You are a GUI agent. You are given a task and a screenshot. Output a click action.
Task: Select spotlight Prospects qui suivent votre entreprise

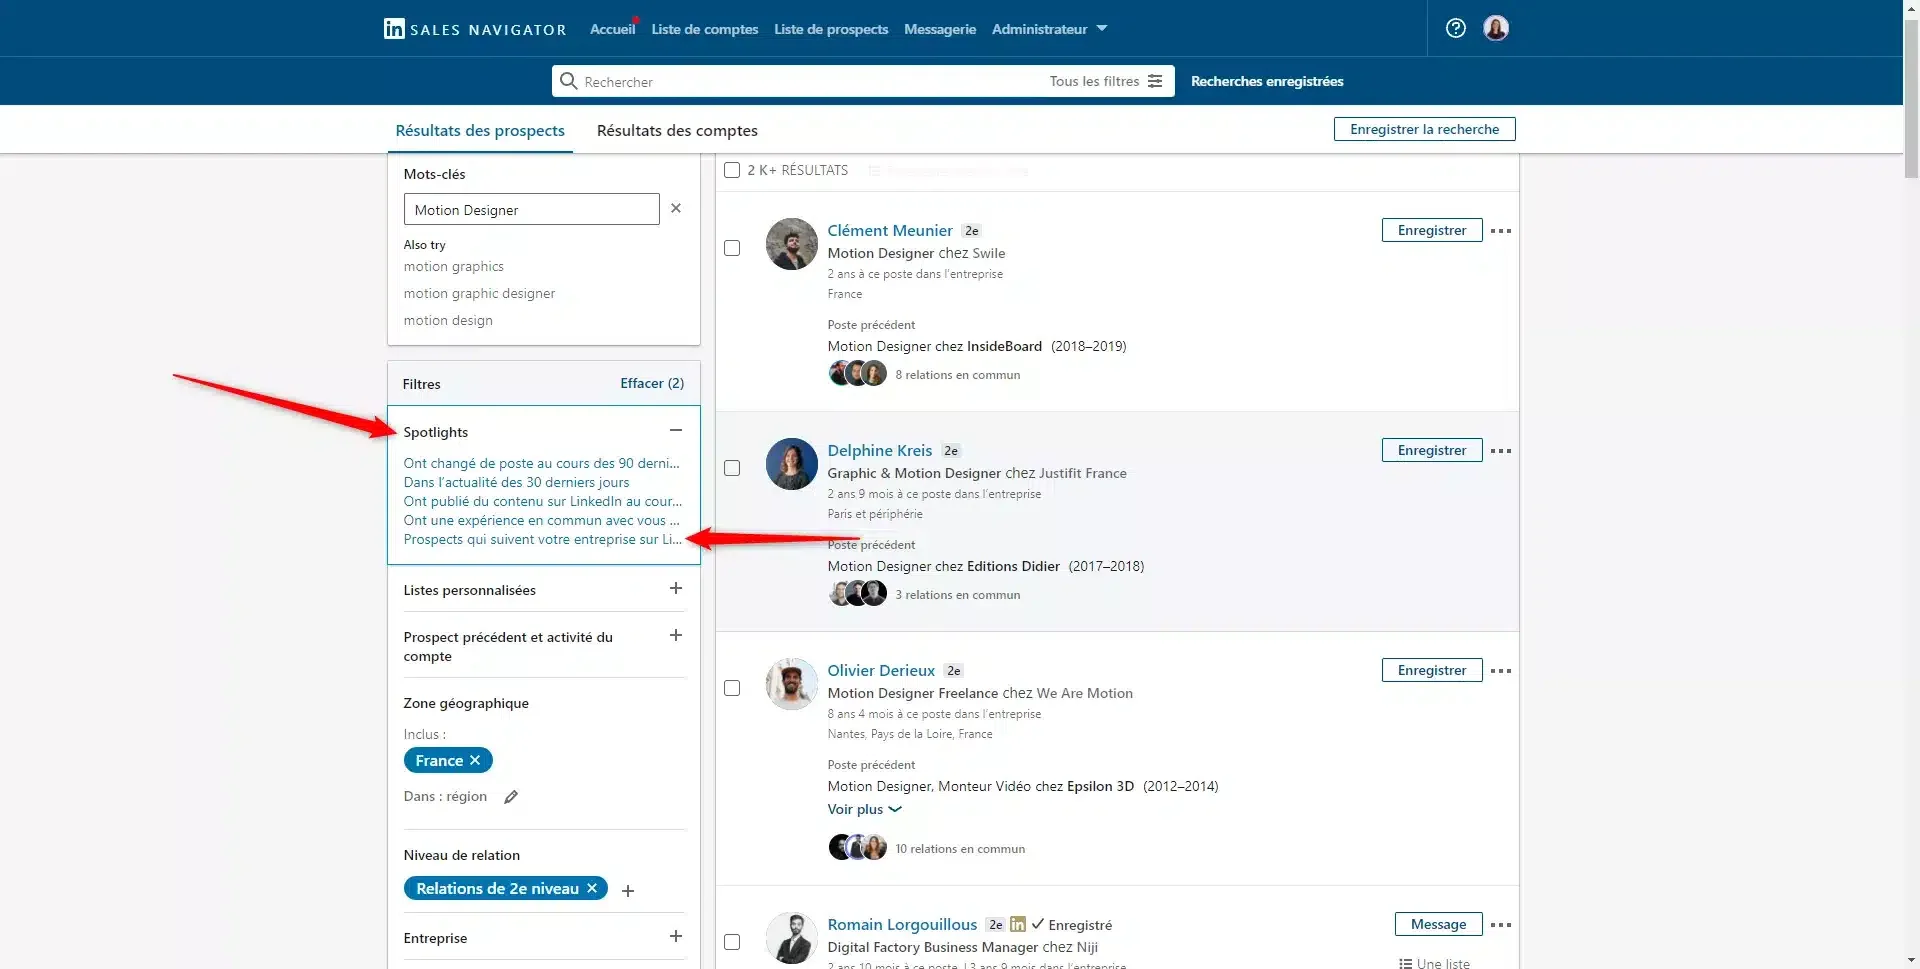tap(542, 539)
